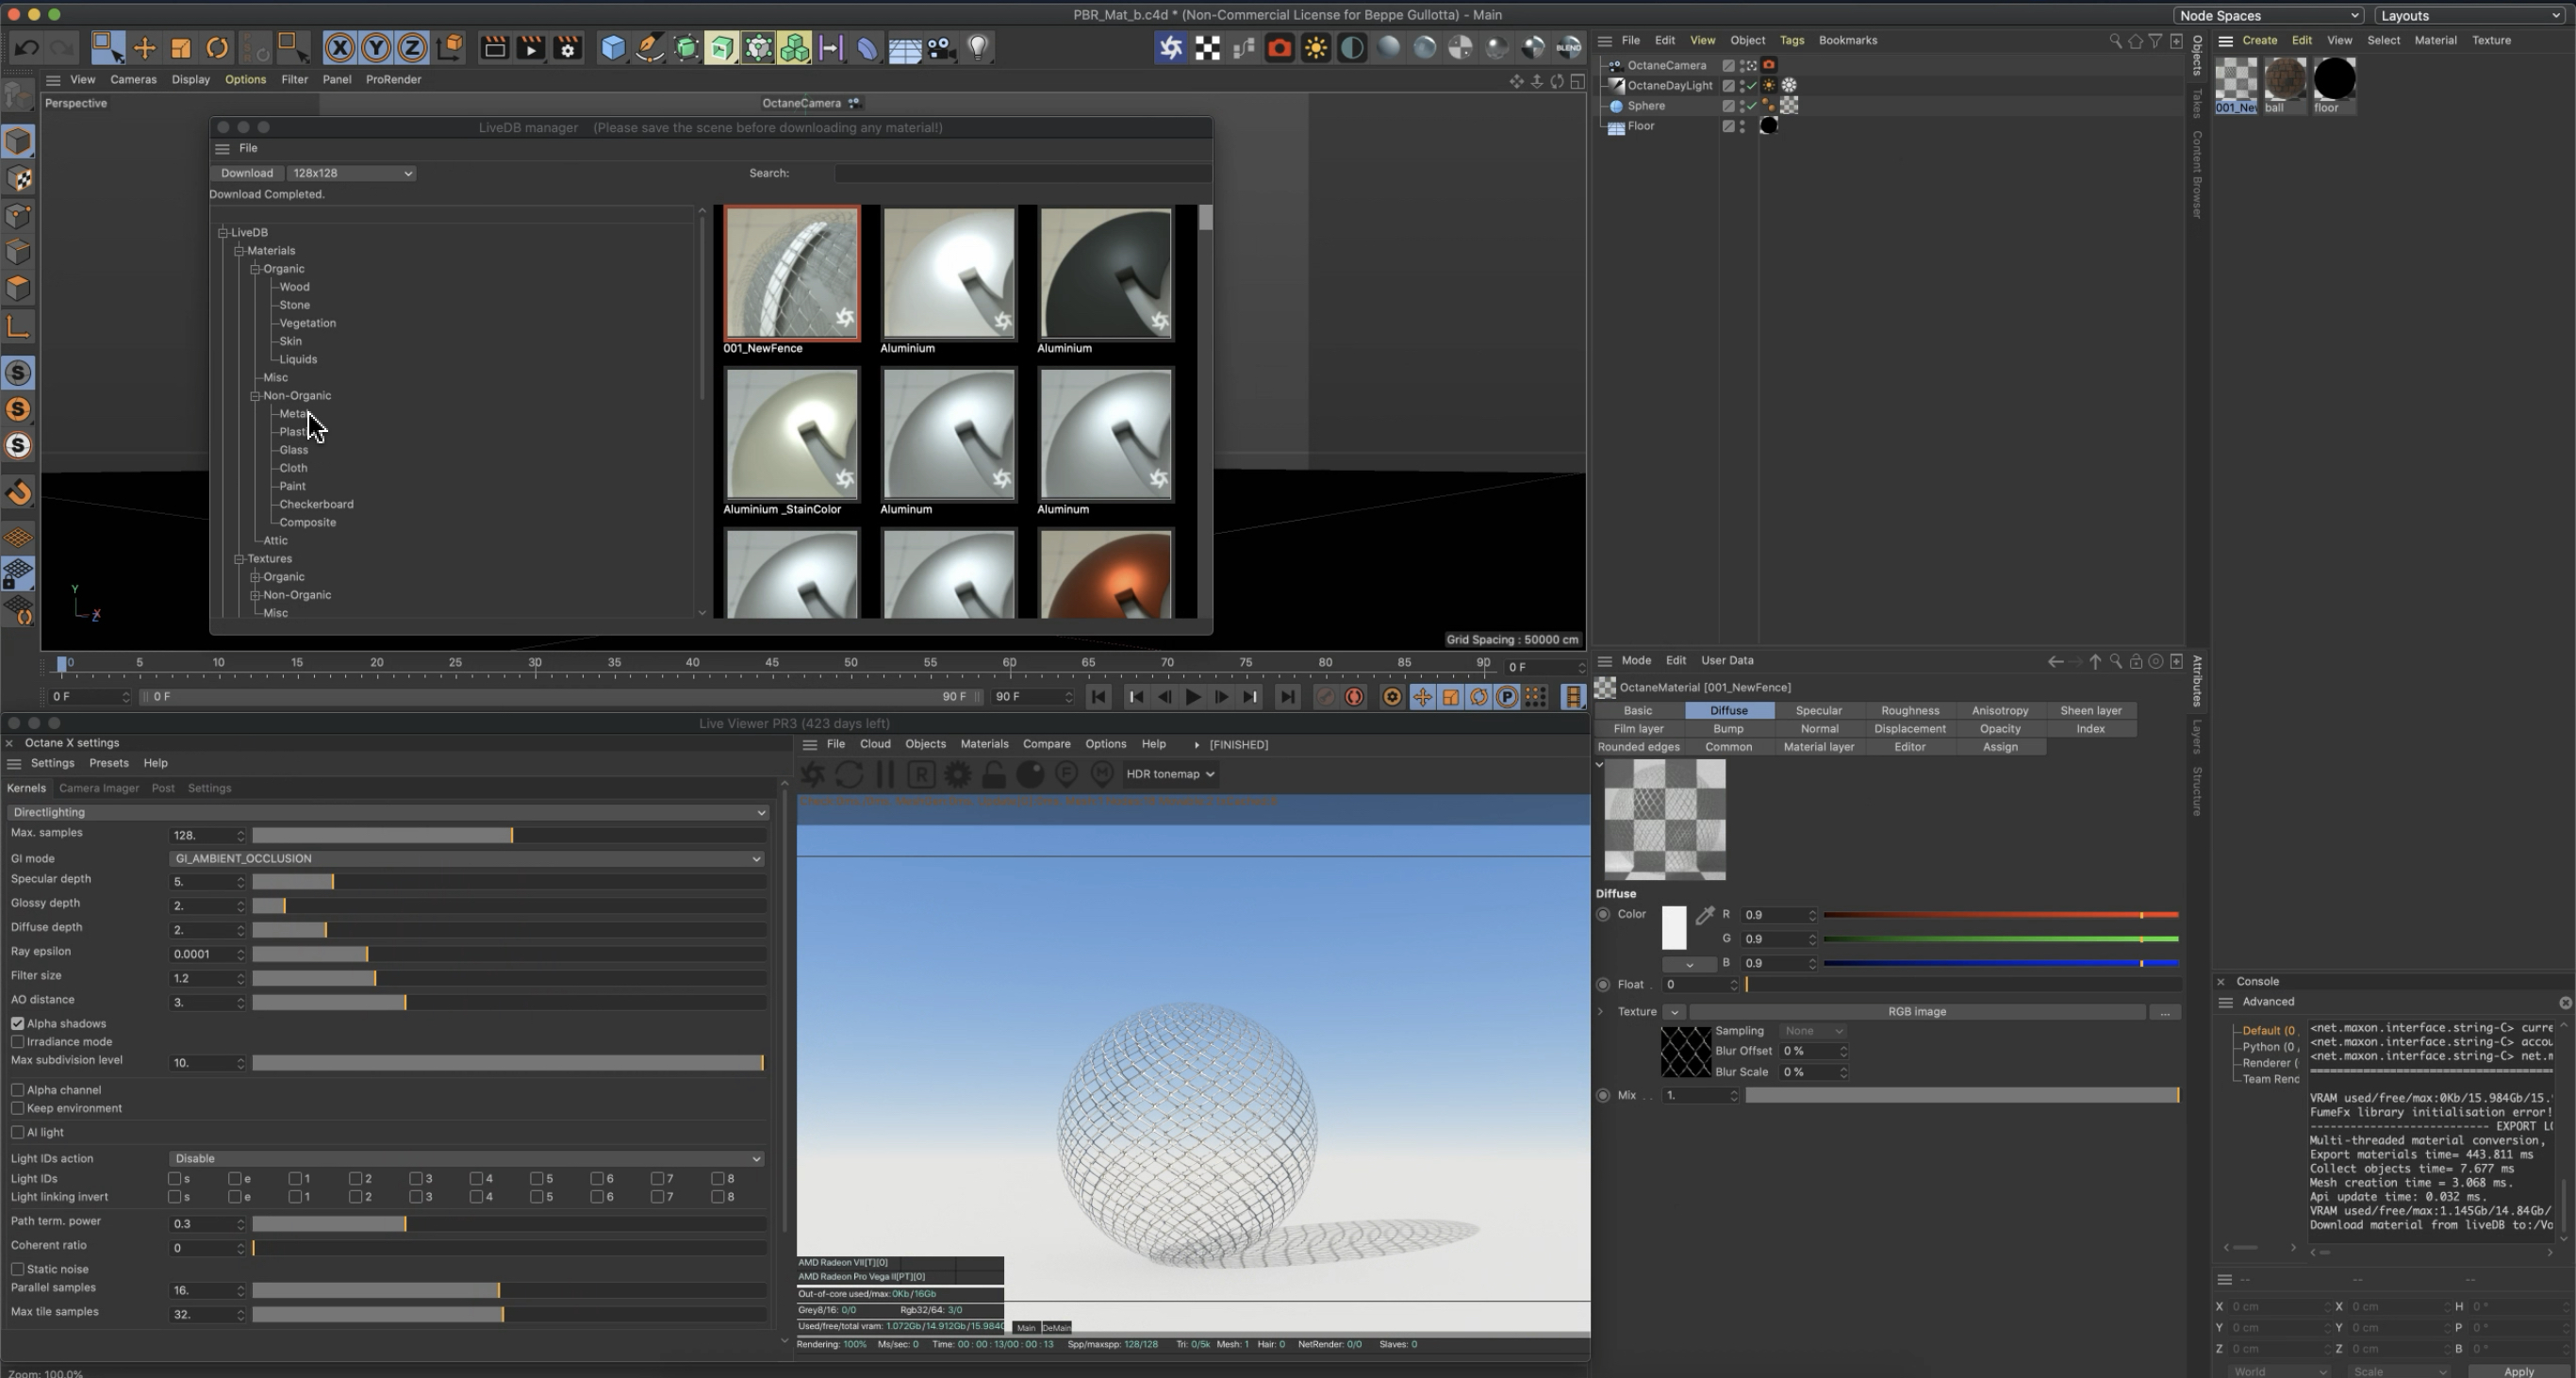
Task: Open Edit Render Settings icon
Action: [568, 48]
